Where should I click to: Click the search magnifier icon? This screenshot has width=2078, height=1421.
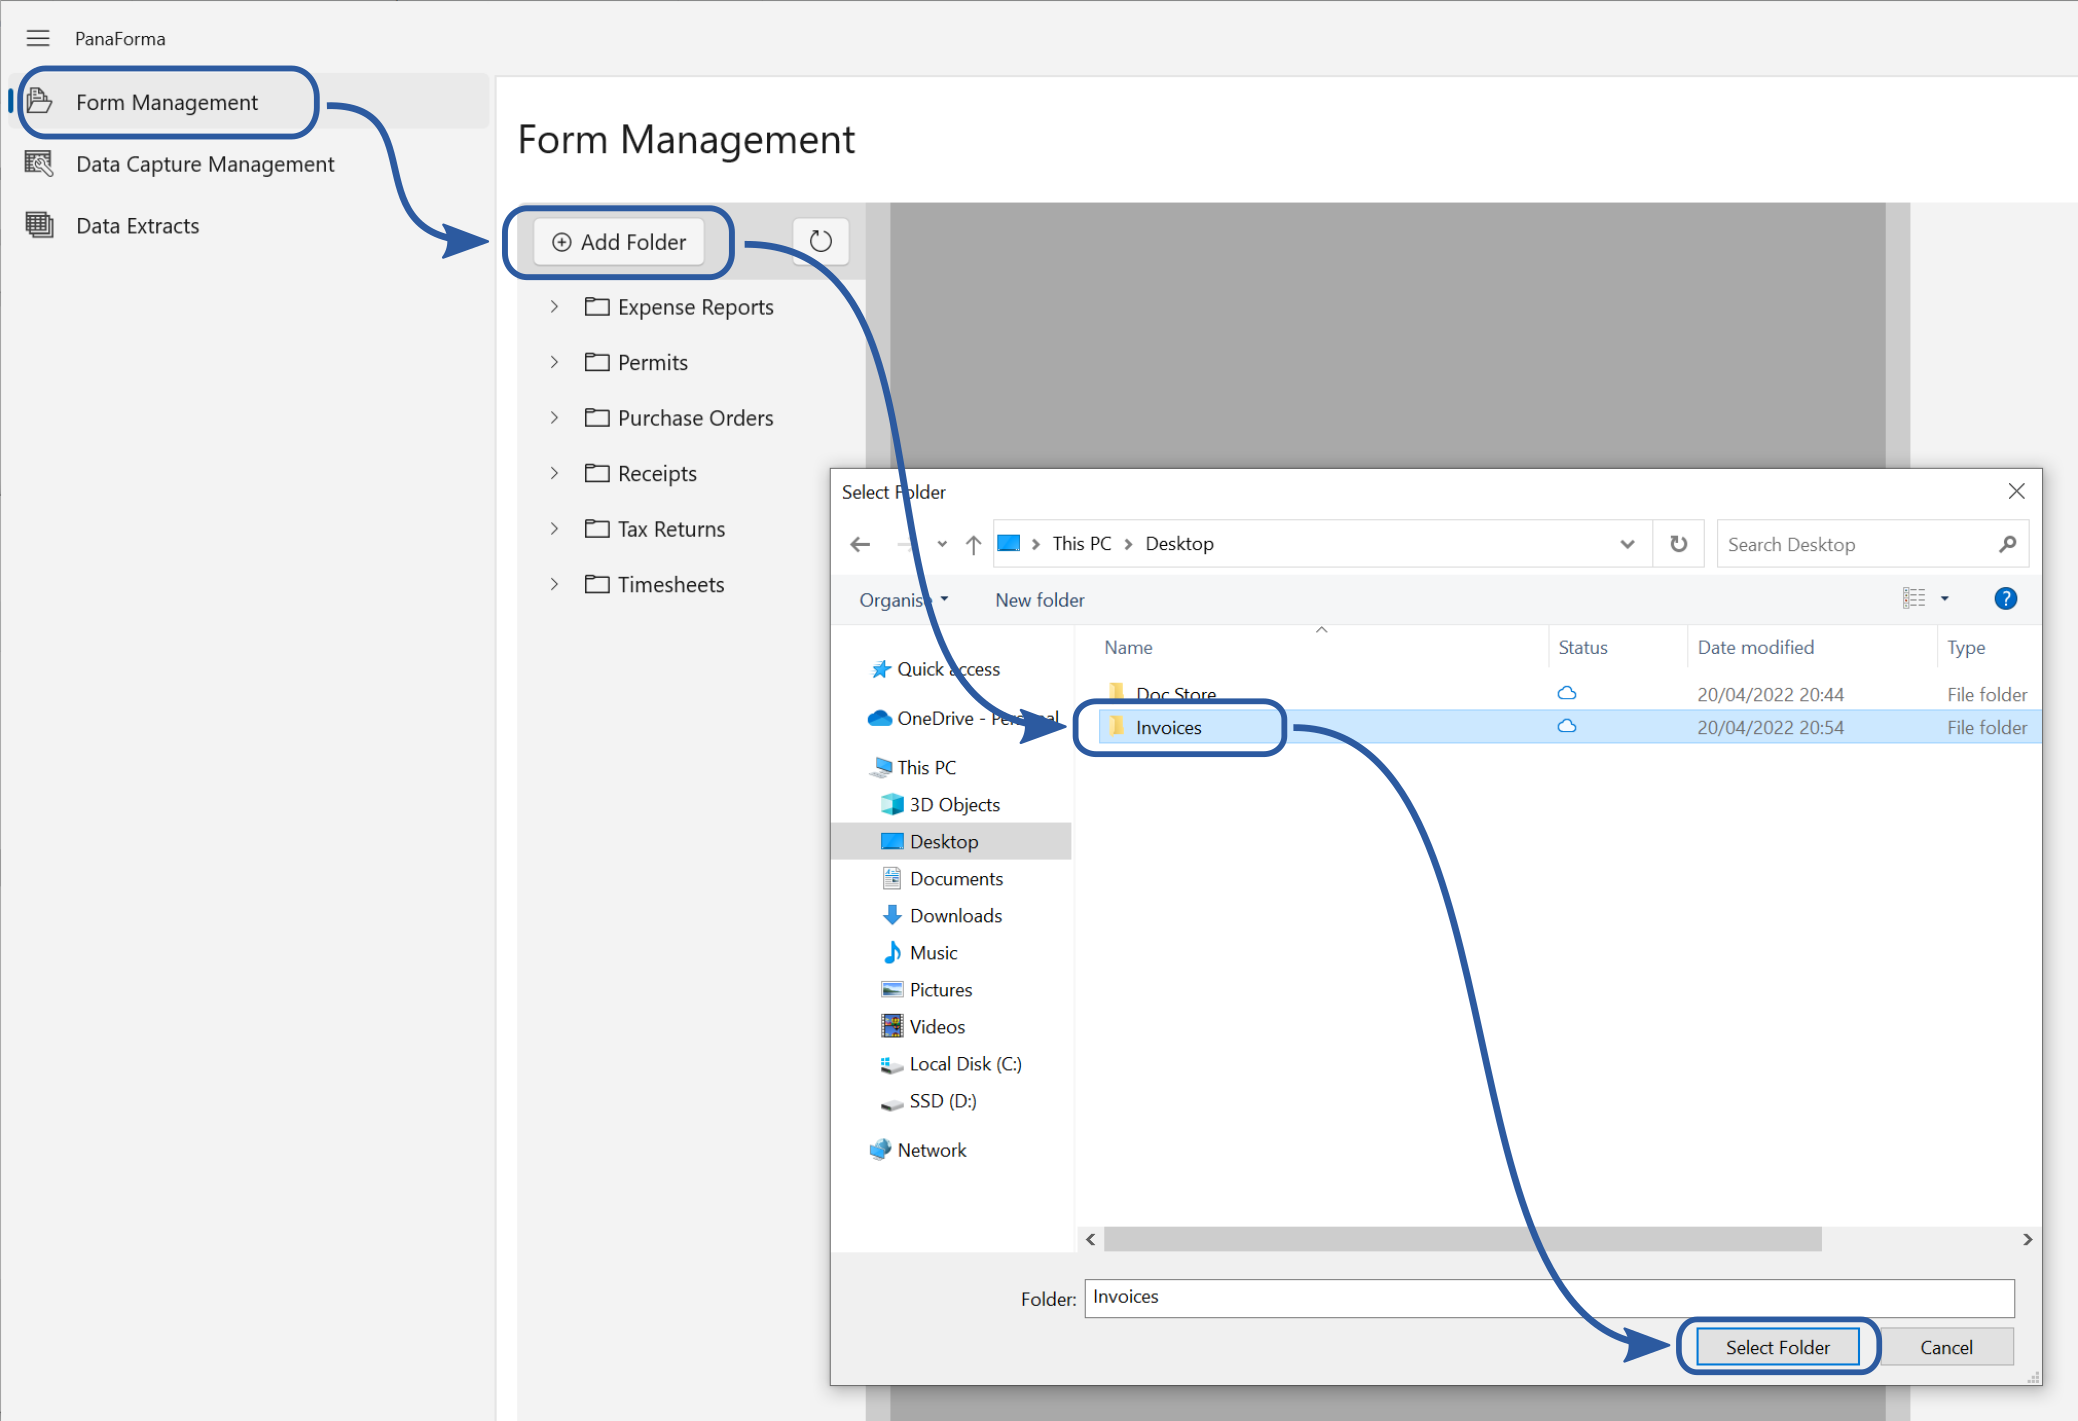[x=2006, y=544]
